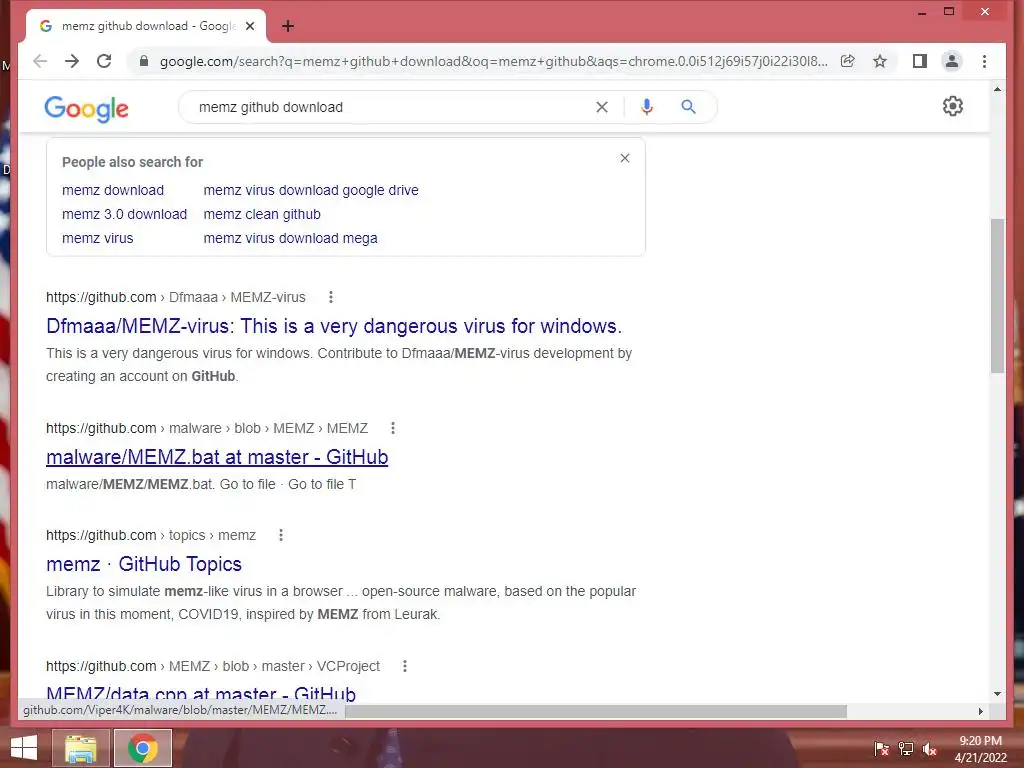Viewport: 1024px width, 768px height.
Task: Click the horizontal scrollbar right arrow
Action: (x=980, y=711)
